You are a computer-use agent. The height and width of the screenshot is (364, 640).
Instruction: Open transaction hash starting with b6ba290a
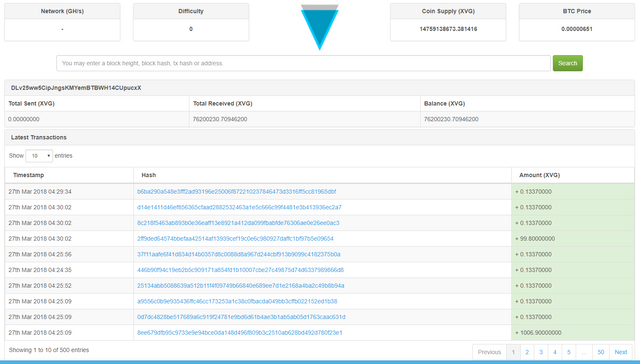click(237, 191)
